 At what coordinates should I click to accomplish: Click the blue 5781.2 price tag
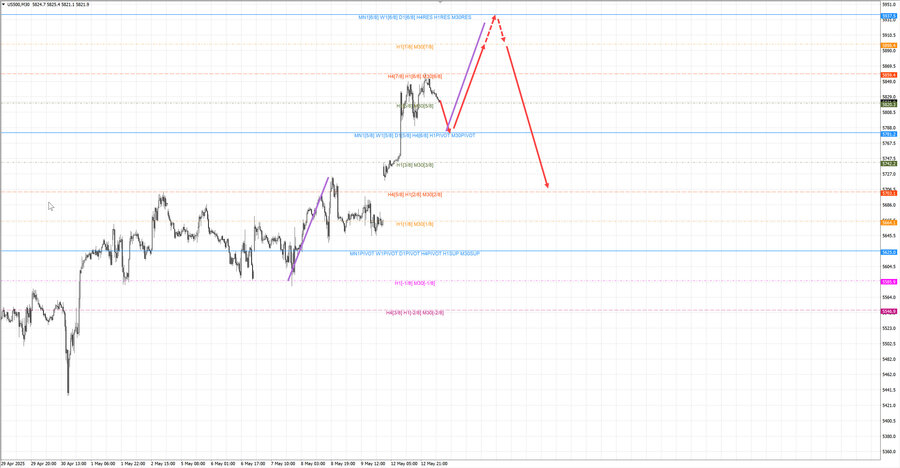click(x=889, y=134)
